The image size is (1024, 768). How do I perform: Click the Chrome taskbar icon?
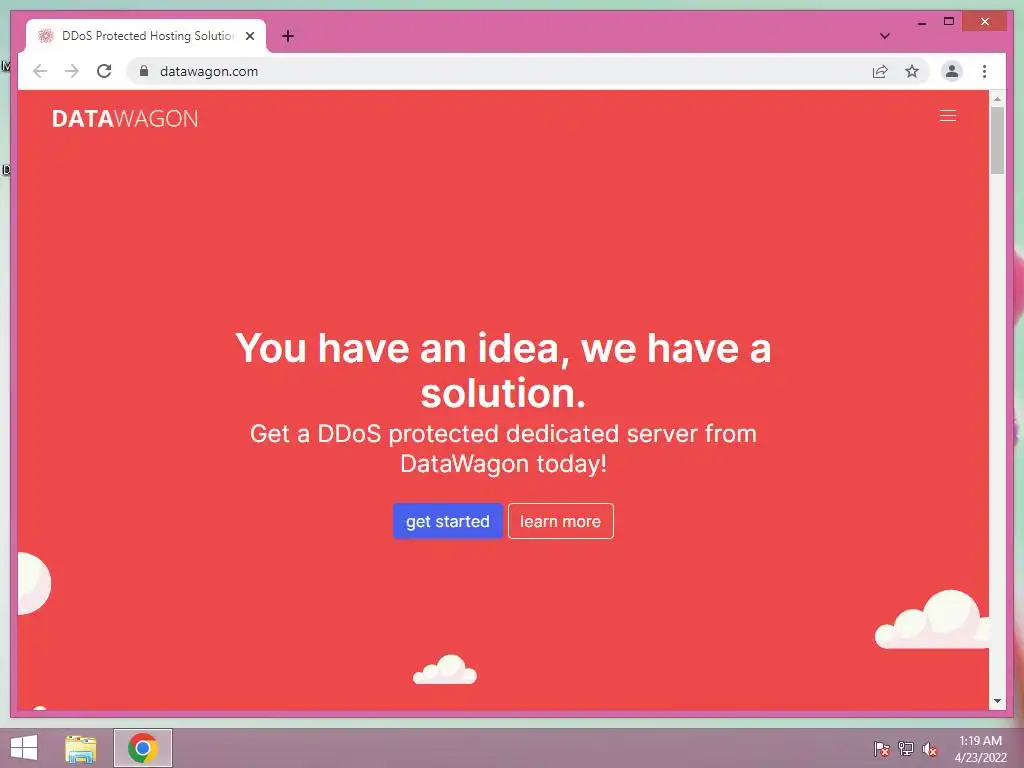[142, 748]
